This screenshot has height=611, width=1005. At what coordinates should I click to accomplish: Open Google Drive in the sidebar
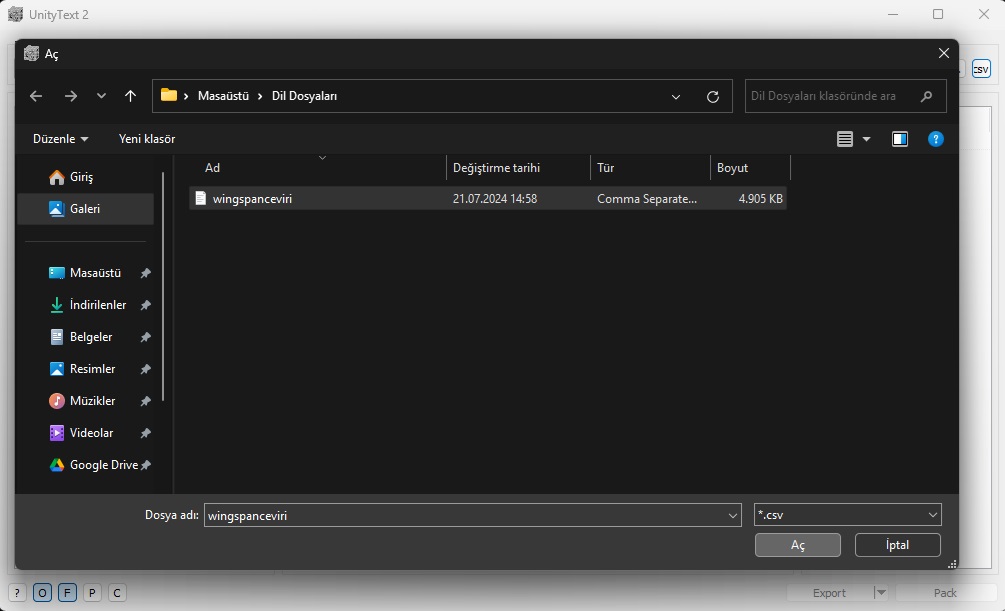[x=85, y=465]
